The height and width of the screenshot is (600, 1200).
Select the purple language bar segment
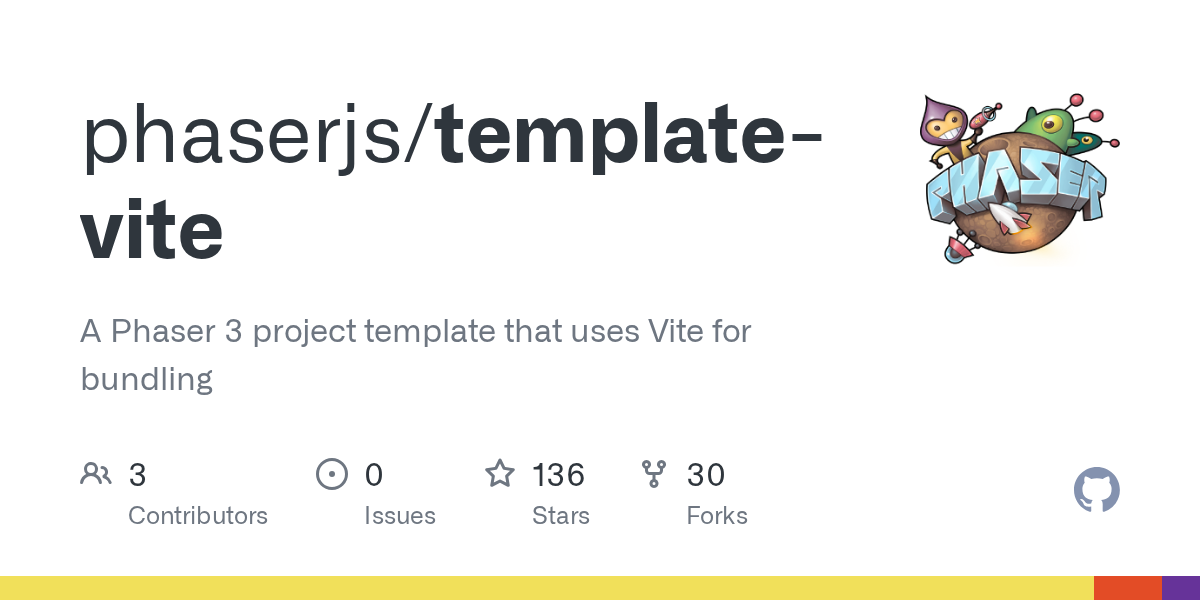coord(1181,588)
